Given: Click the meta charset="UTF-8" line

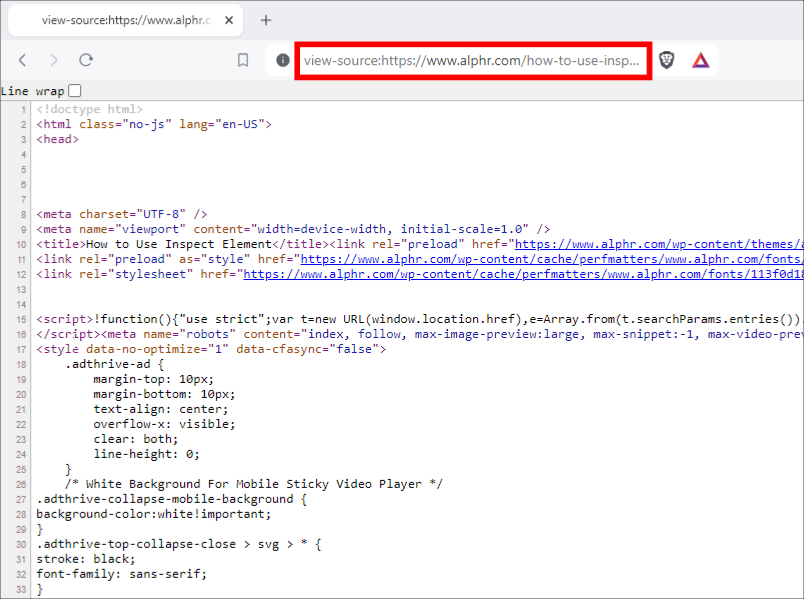Looking at the screenshot, I should 122,214.
